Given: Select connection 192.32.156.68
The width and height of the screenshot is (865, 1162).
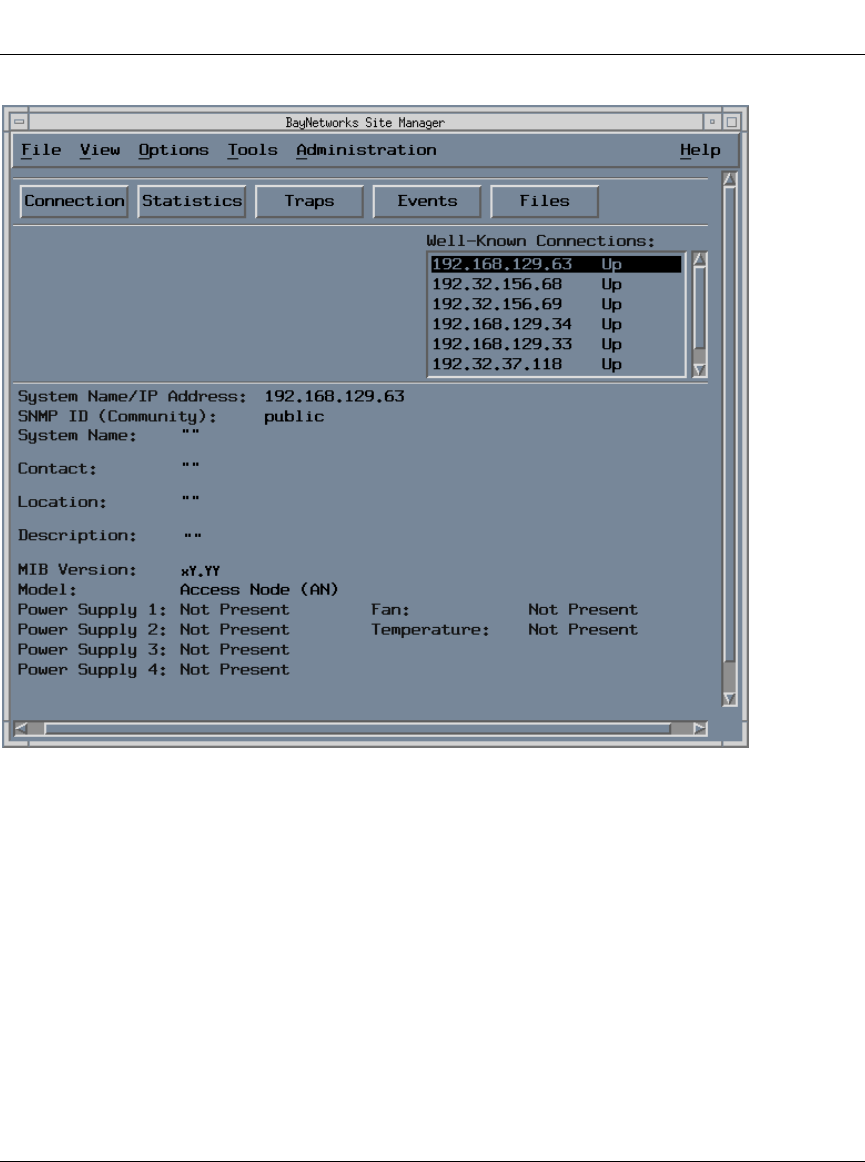Looking at the screenshot, I should click(556, 285).
